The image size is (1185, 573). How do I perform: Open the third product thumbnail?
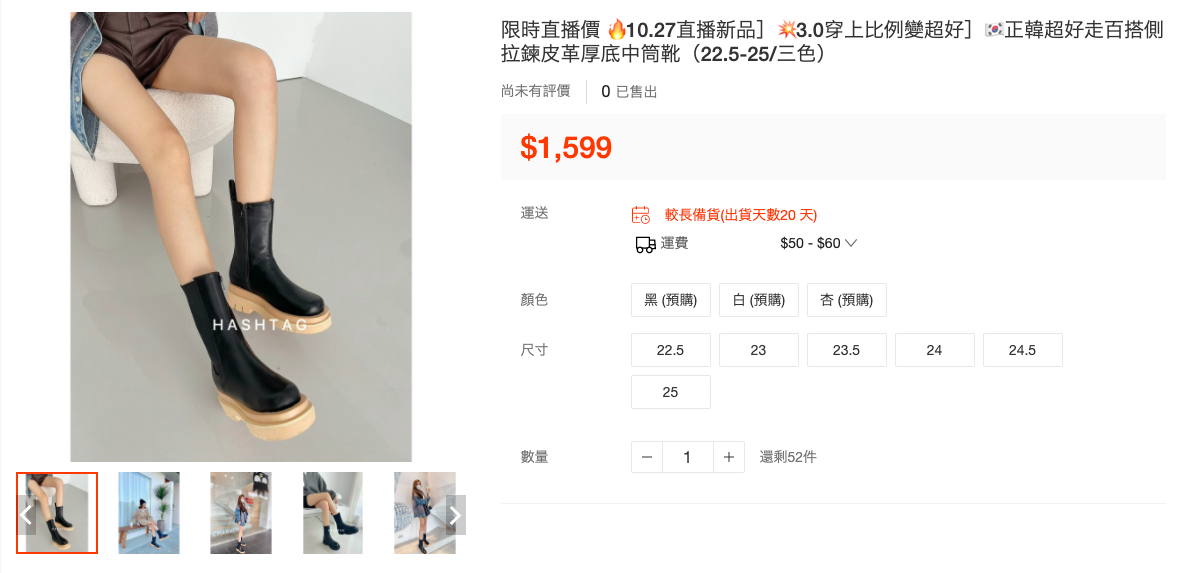click(241, 513)
